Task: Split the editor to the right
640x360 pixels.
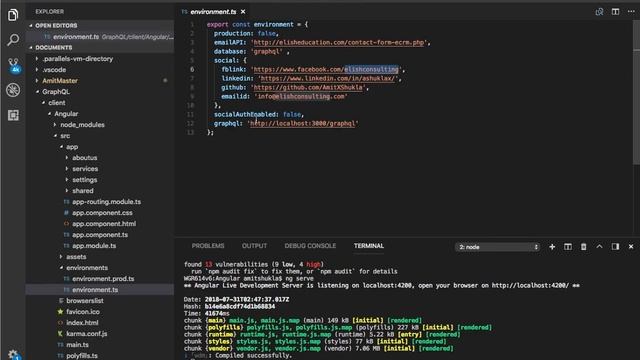Action: 615,12
